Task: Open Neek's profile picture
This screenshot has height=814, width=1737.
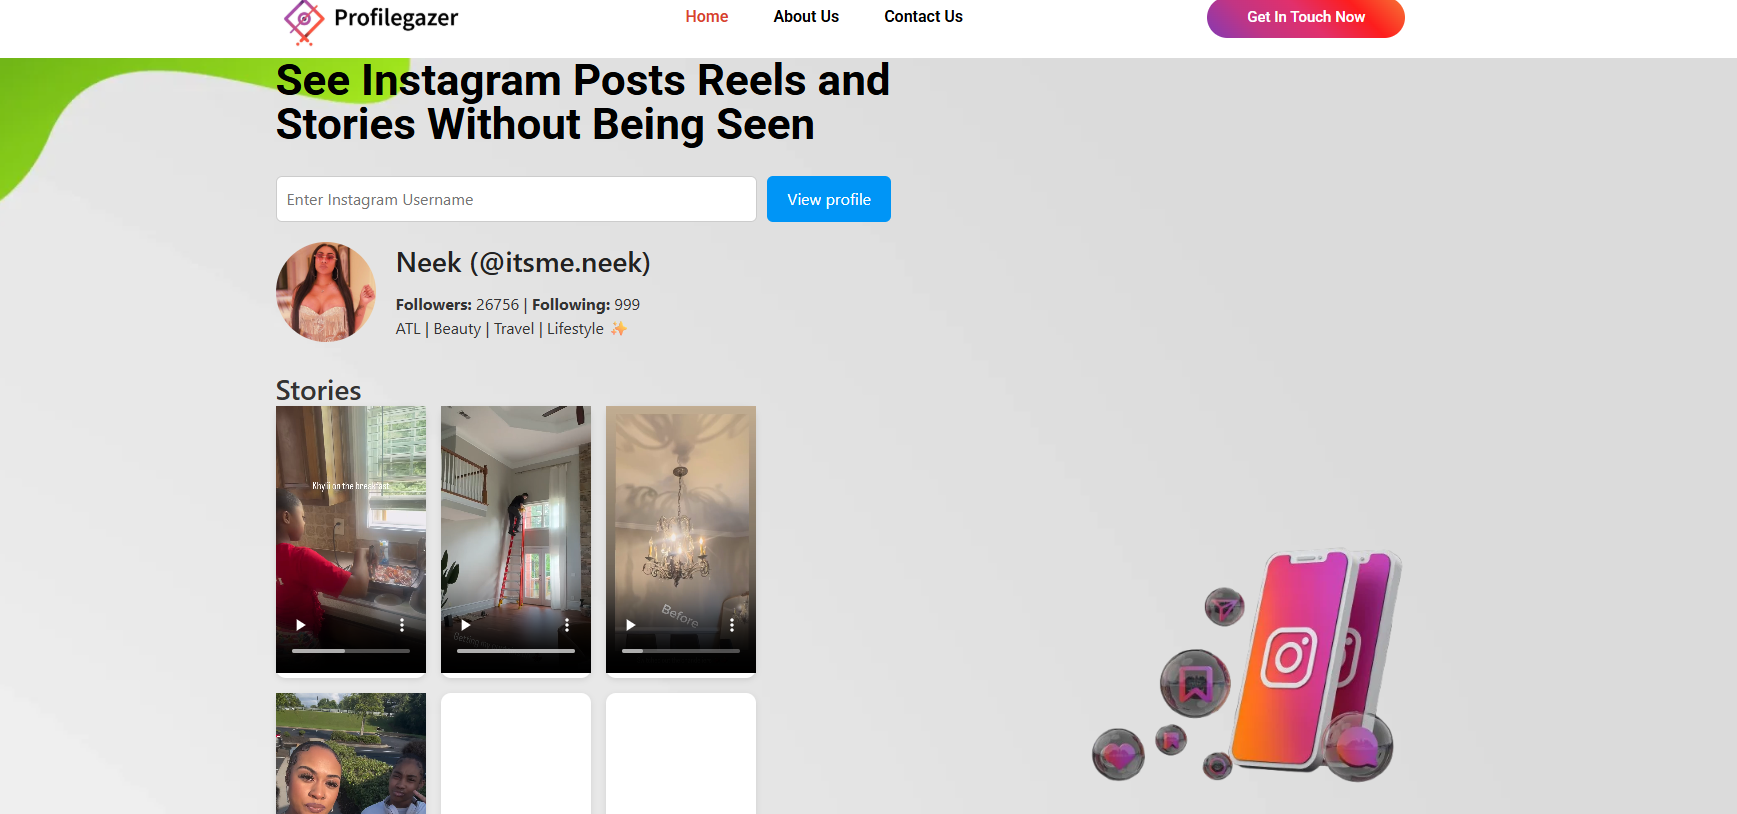Action: 326,292
